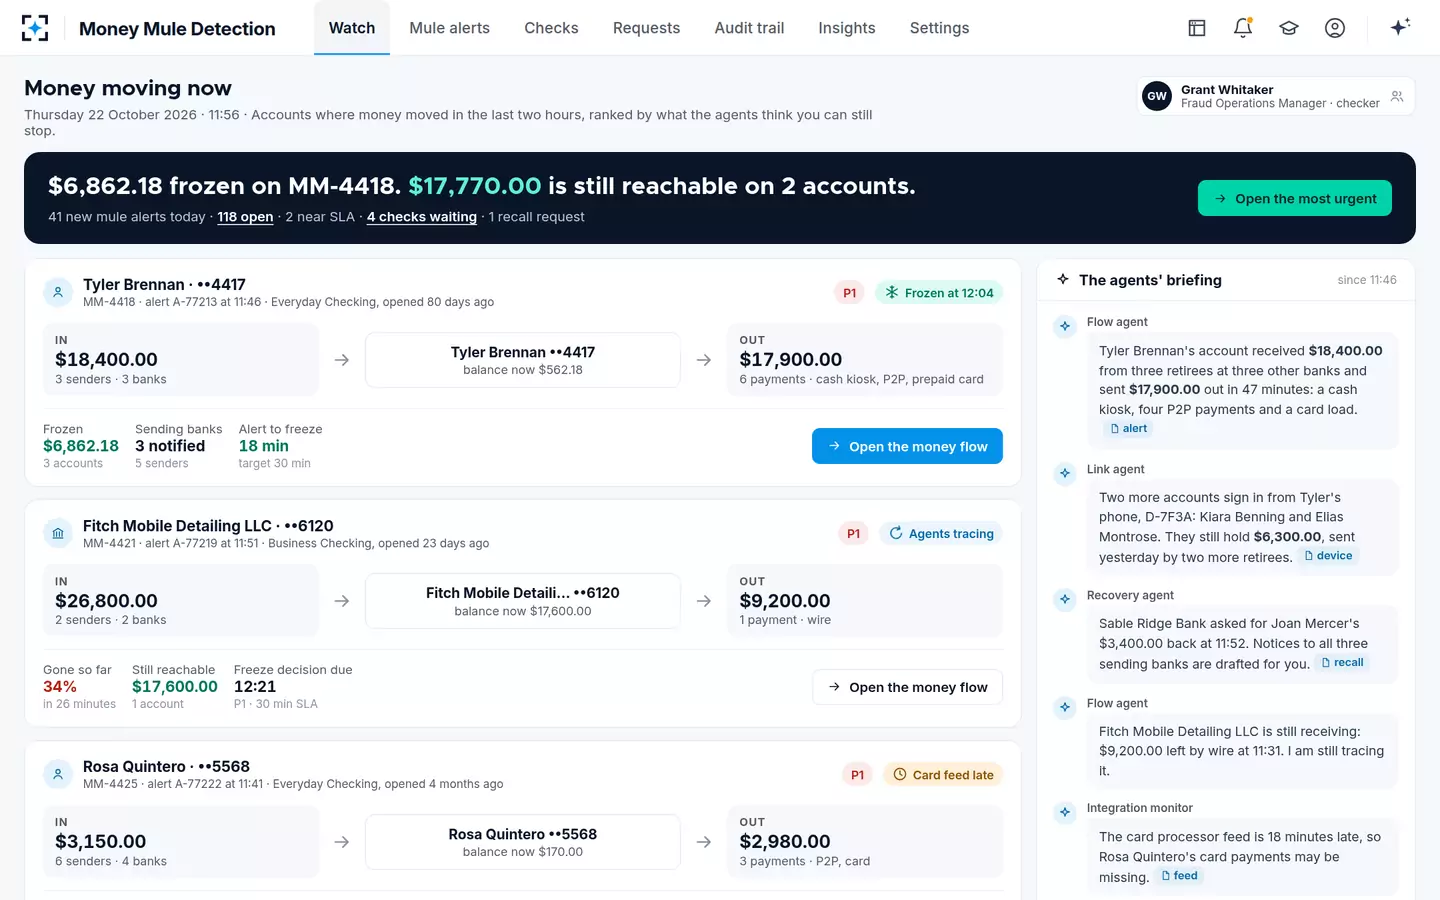
Task: Open the notifications bell
Action: coord(1243,28)
